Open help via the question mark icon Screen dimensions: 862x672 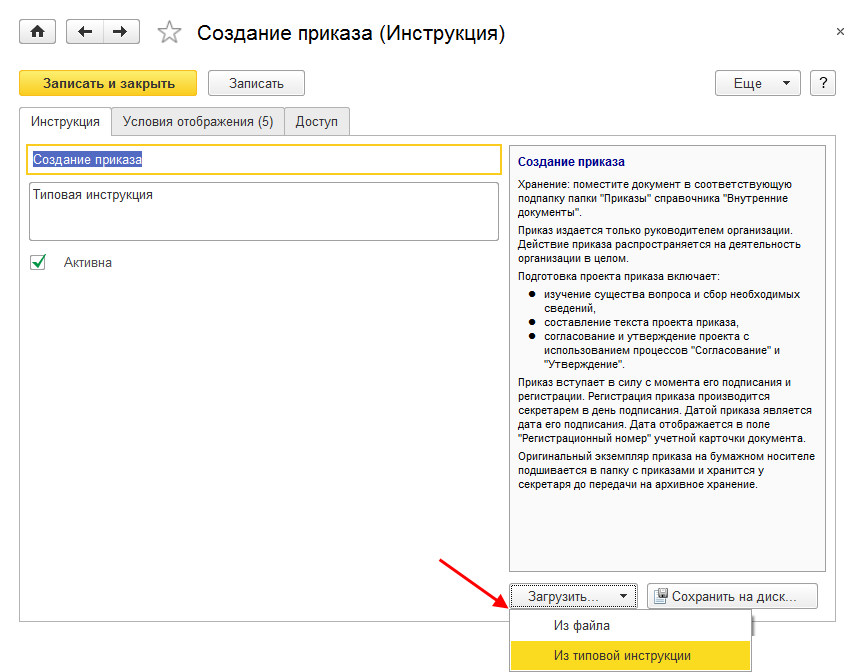[822, 83]
